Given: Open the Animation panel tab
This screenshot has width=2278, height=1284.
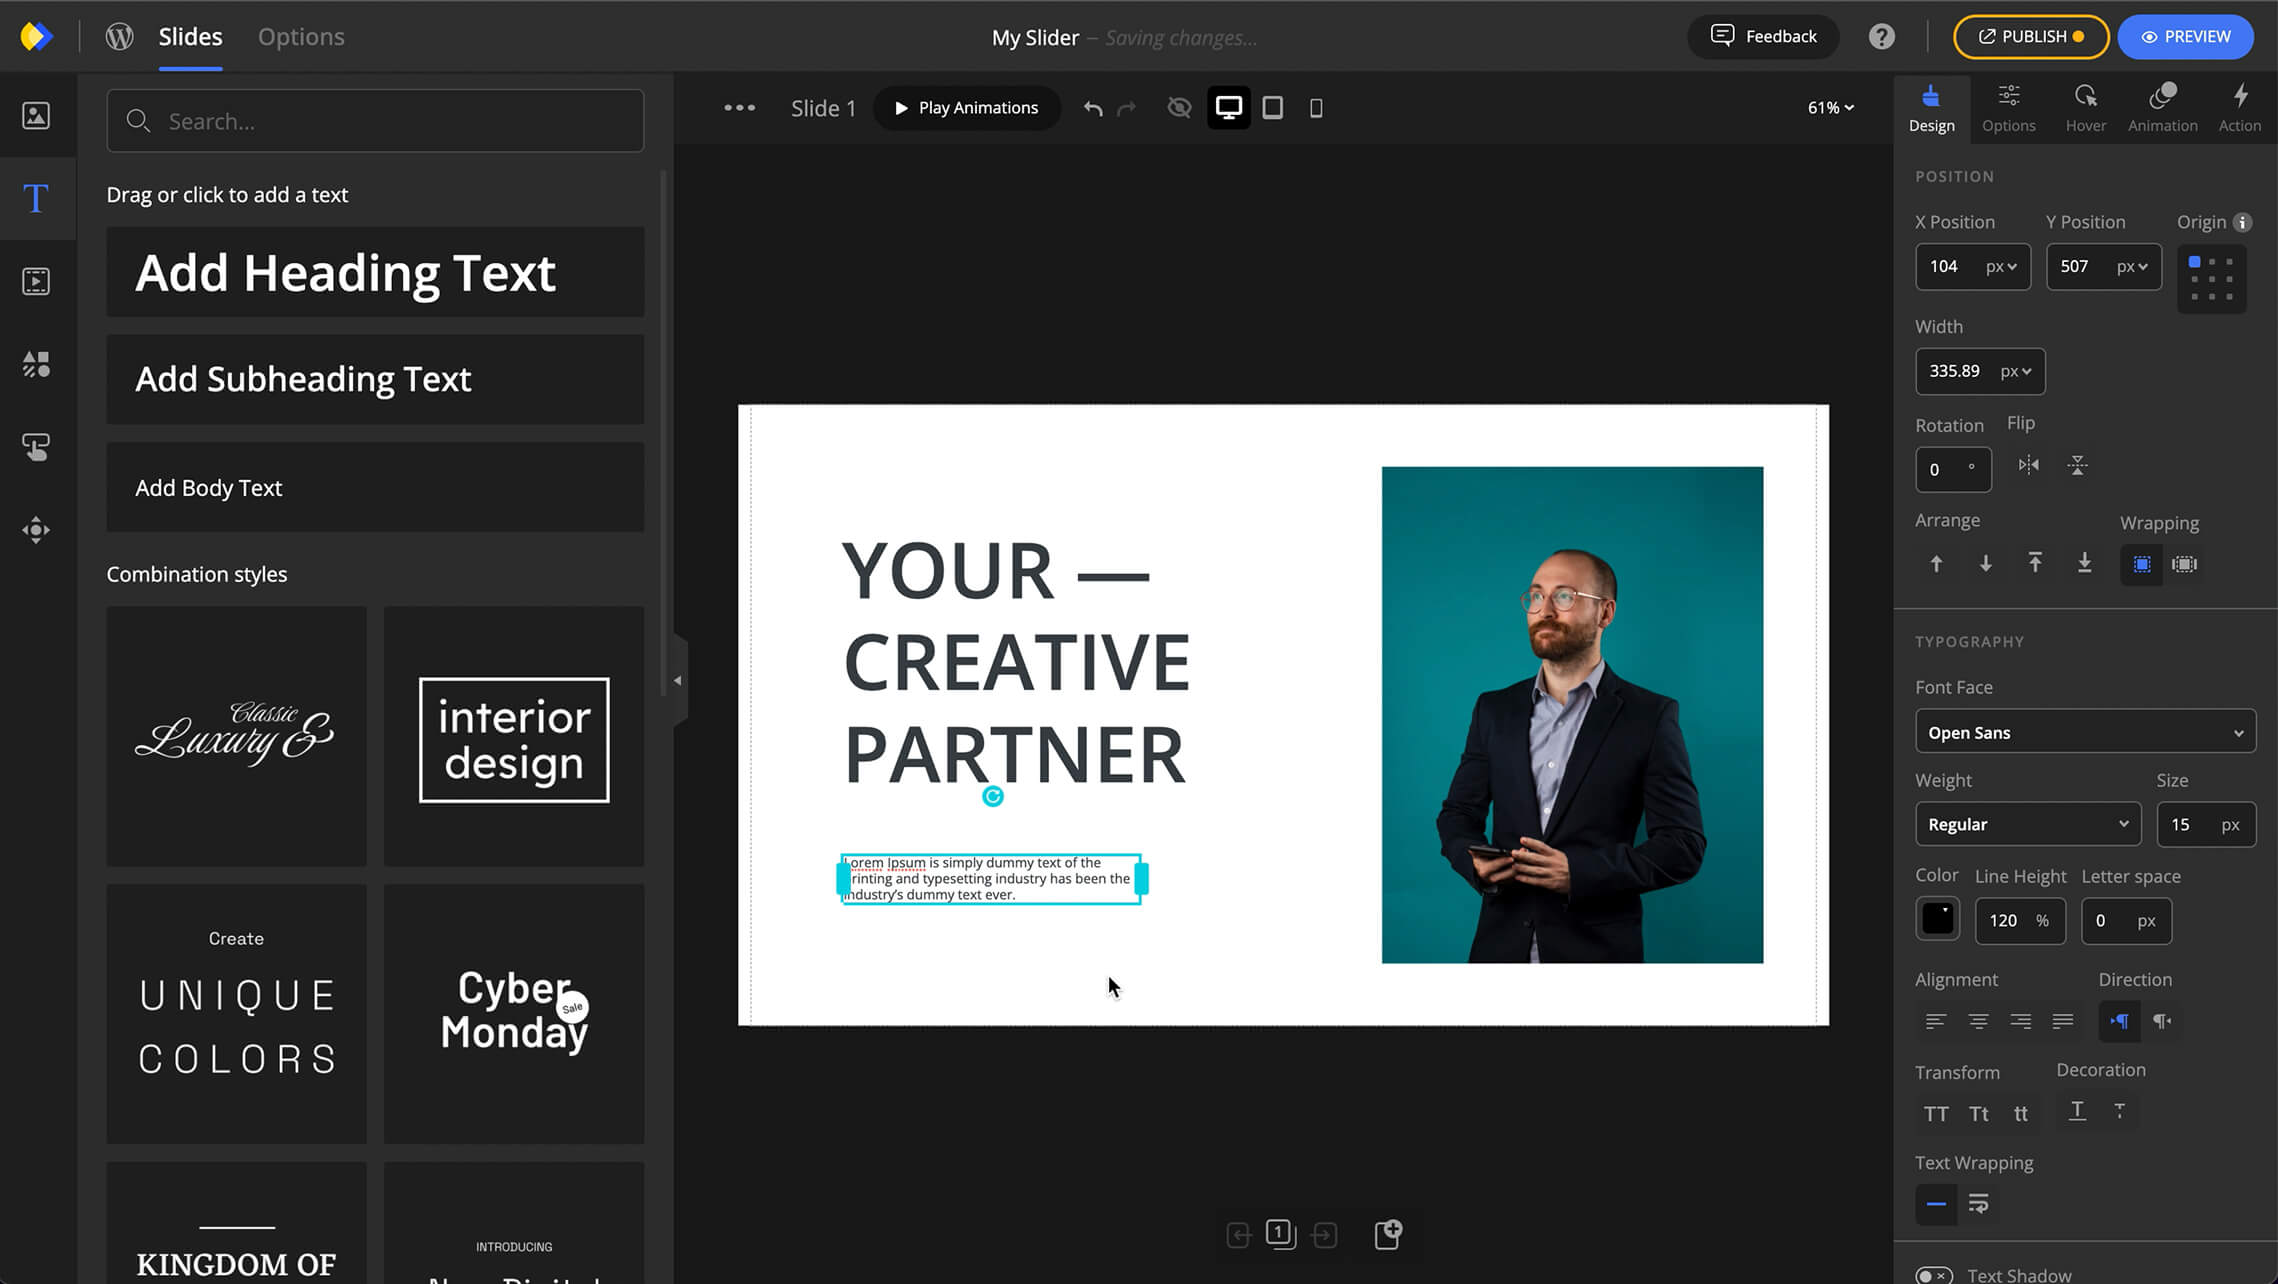Looking at the screenshot, I should click(2162, 108).
